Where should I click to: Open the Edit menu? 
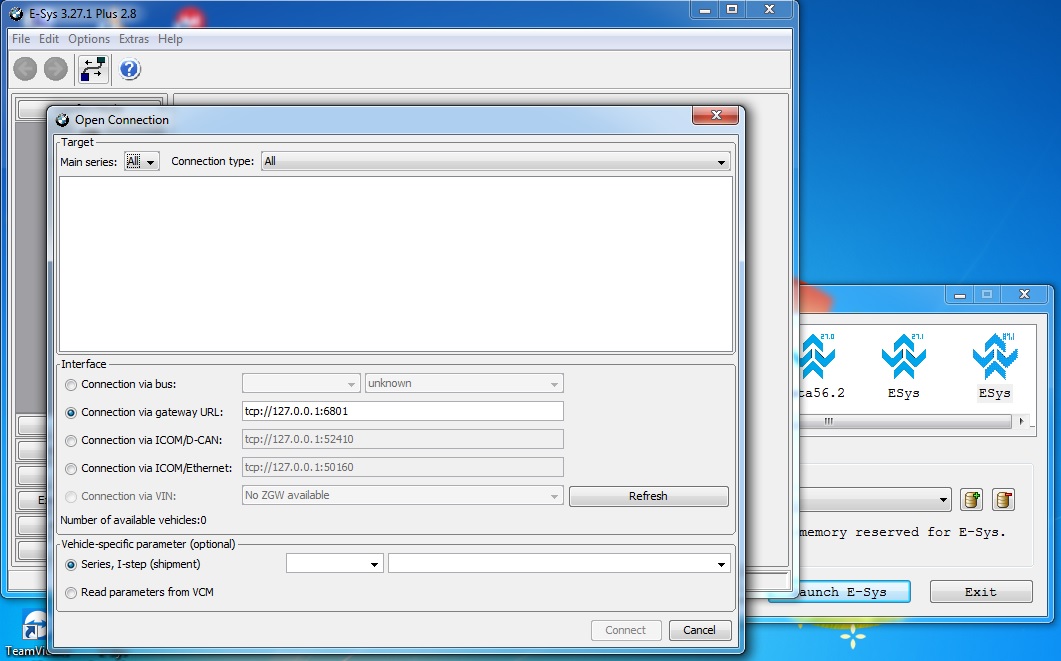[49, 39]
